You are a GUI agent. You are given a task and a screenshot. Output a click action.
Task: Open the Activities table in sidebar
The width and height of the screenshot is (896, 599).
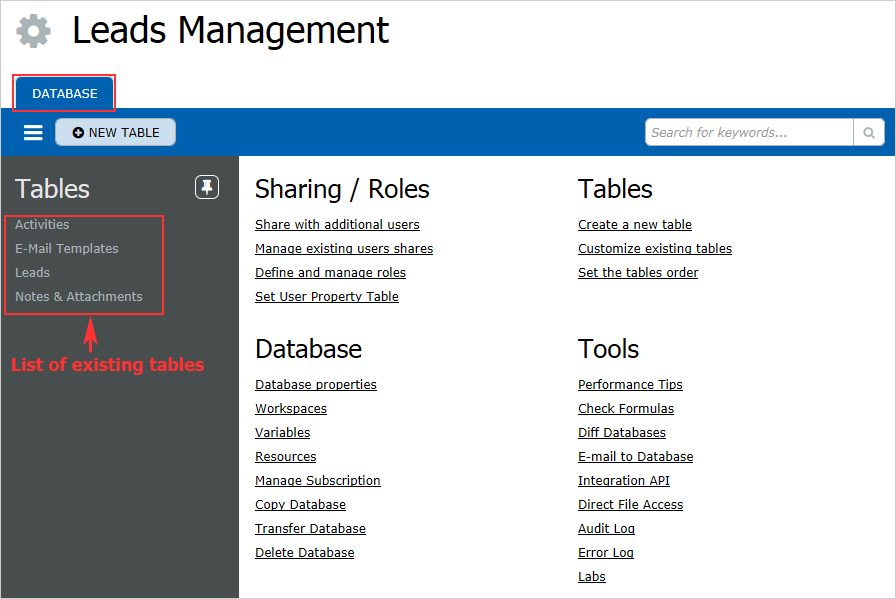tap(42, 225)
